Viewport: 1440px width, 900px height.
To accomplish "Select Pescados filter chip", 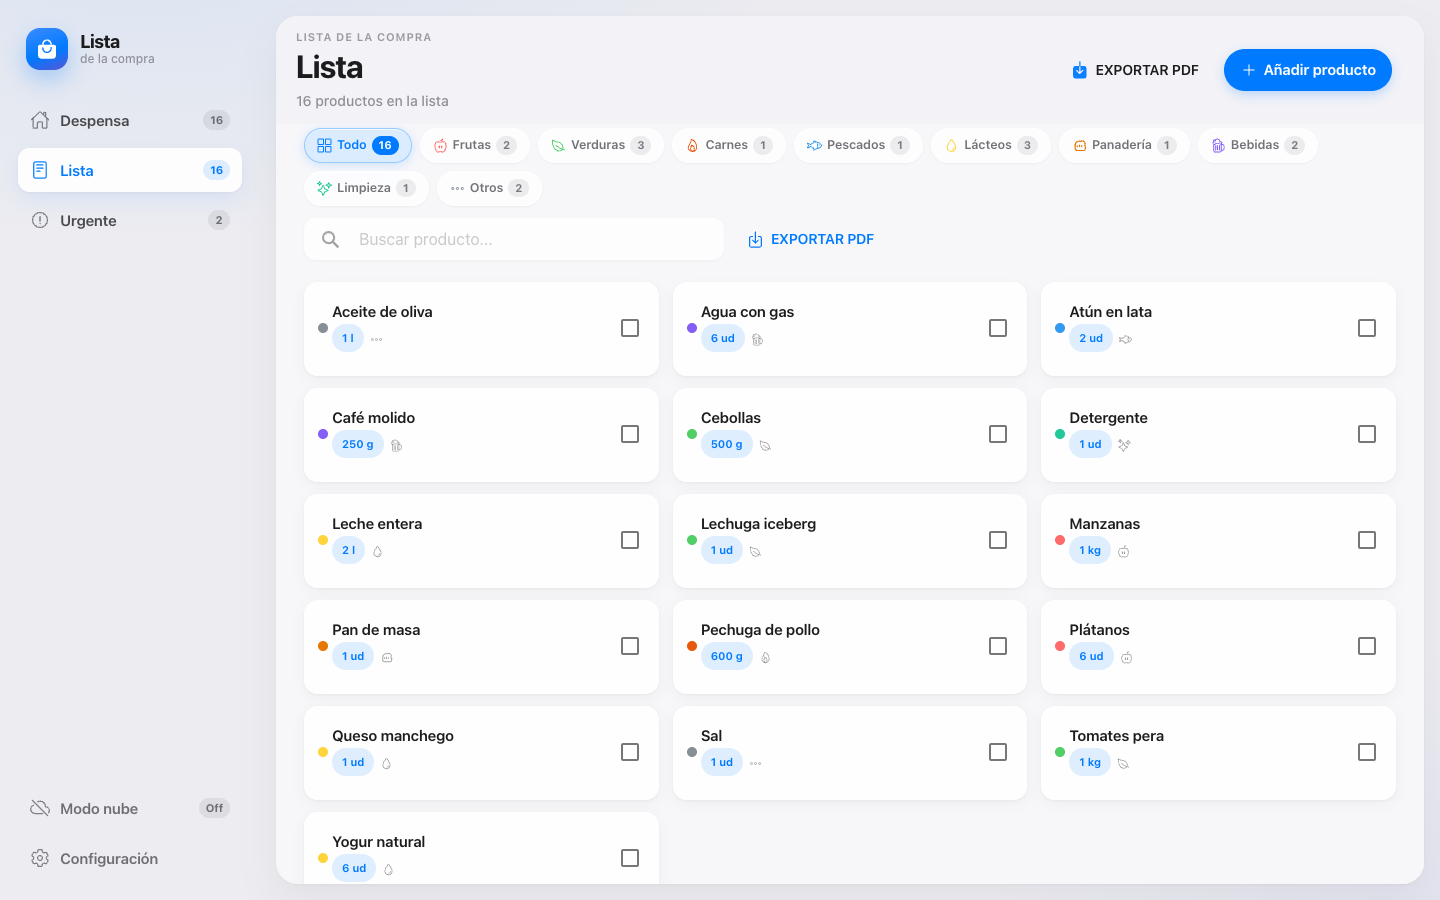I will (x=858, y=145).
